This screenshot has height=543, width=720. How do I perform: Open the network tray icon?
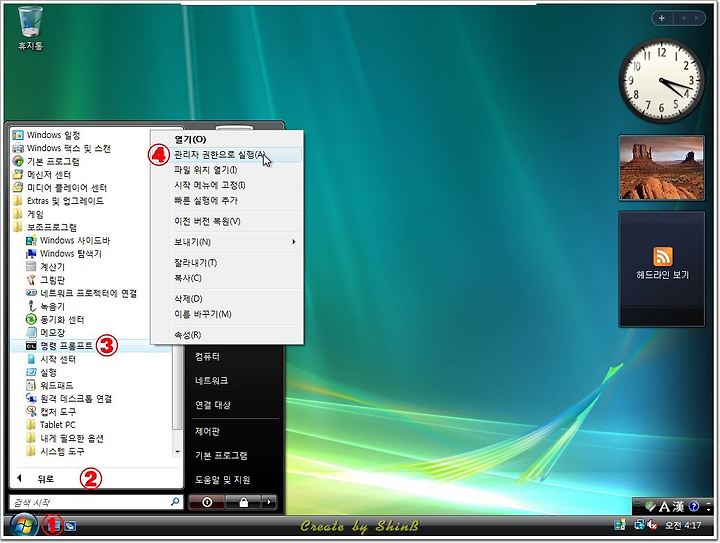pos(639,525)
